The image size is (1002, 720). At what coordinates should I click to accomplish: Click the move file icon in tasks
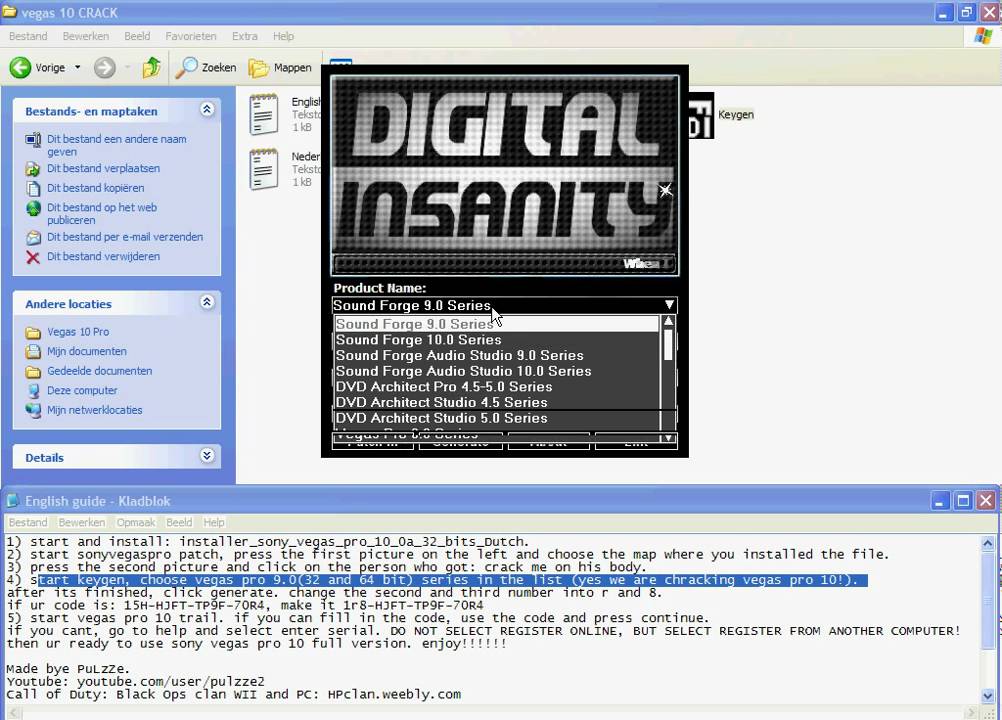tap(33, 169)
